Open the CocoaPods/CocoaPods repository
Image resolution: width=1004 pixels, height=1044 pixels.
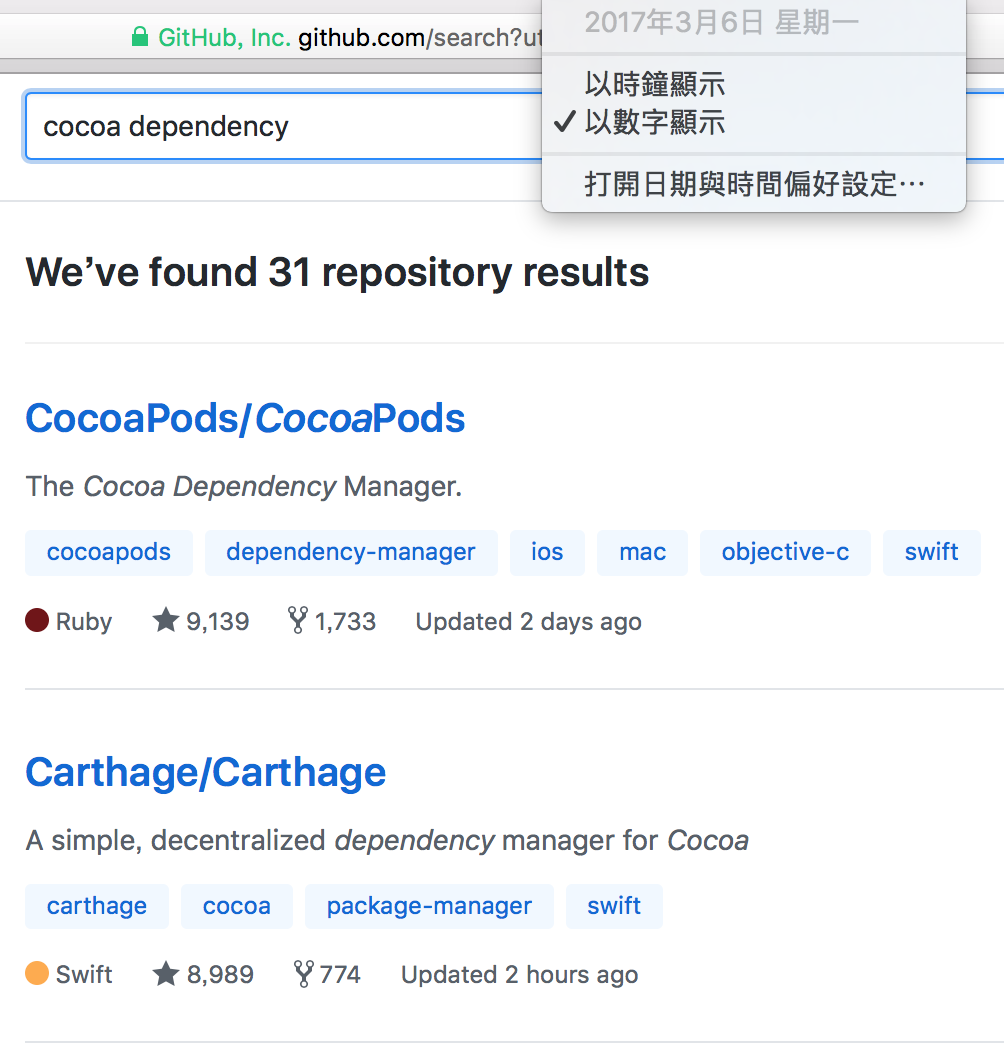[x=245, y=418]
